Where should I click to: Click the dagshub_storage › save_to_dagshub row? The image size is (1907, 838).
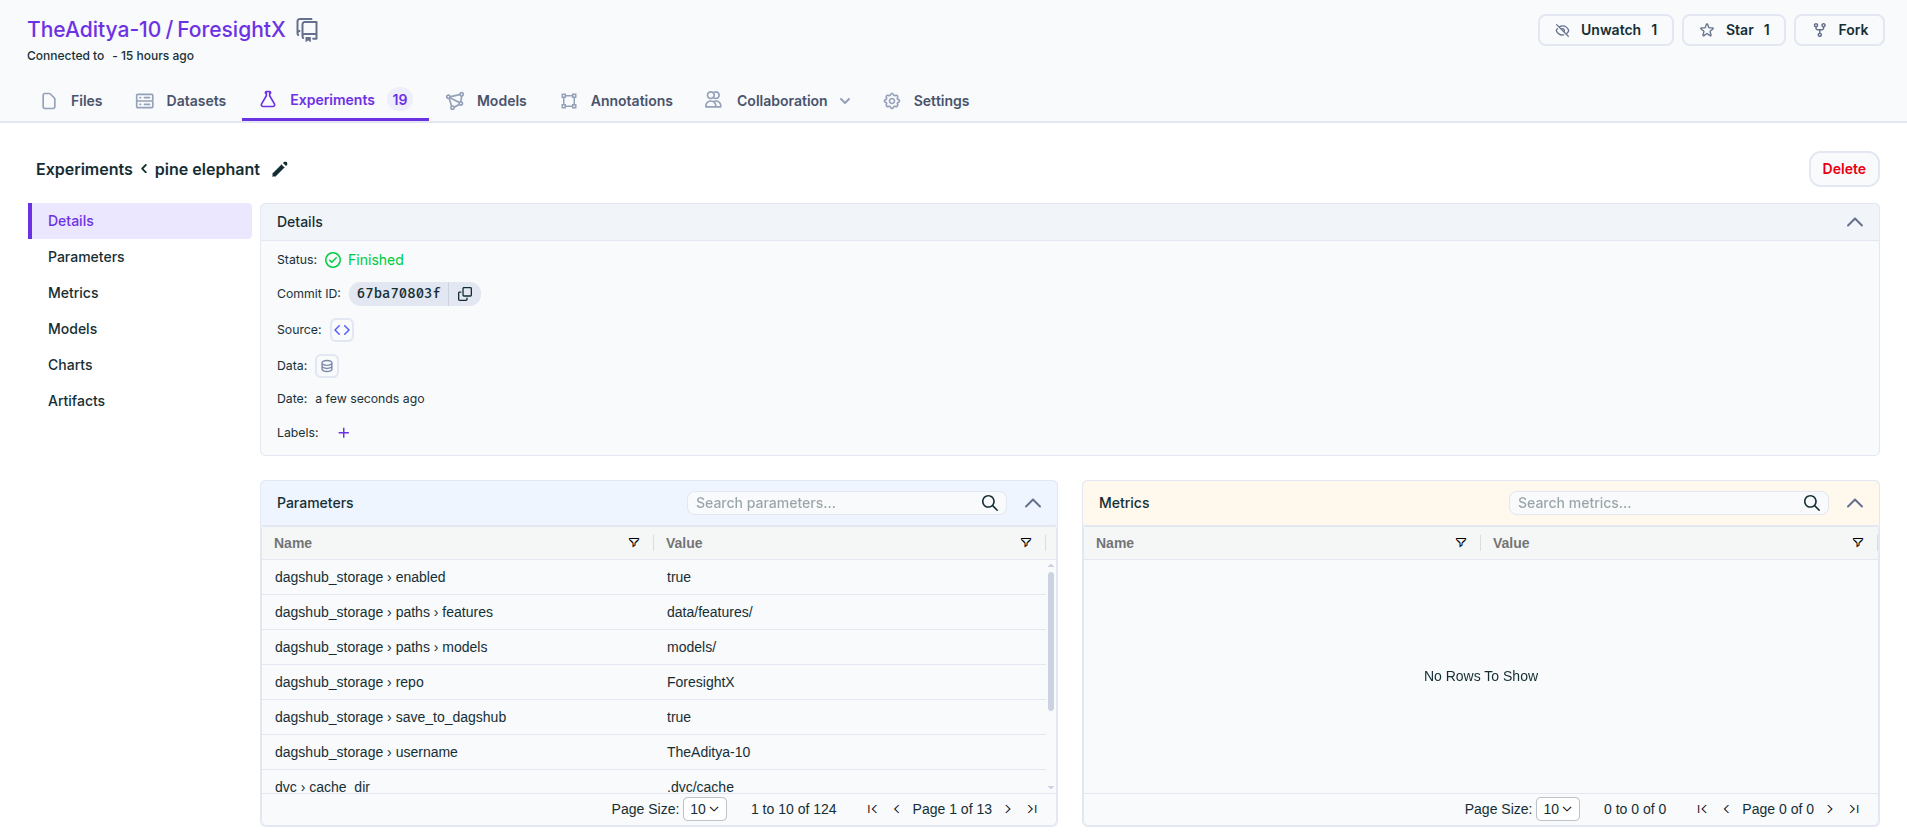[x=654, y=717]
